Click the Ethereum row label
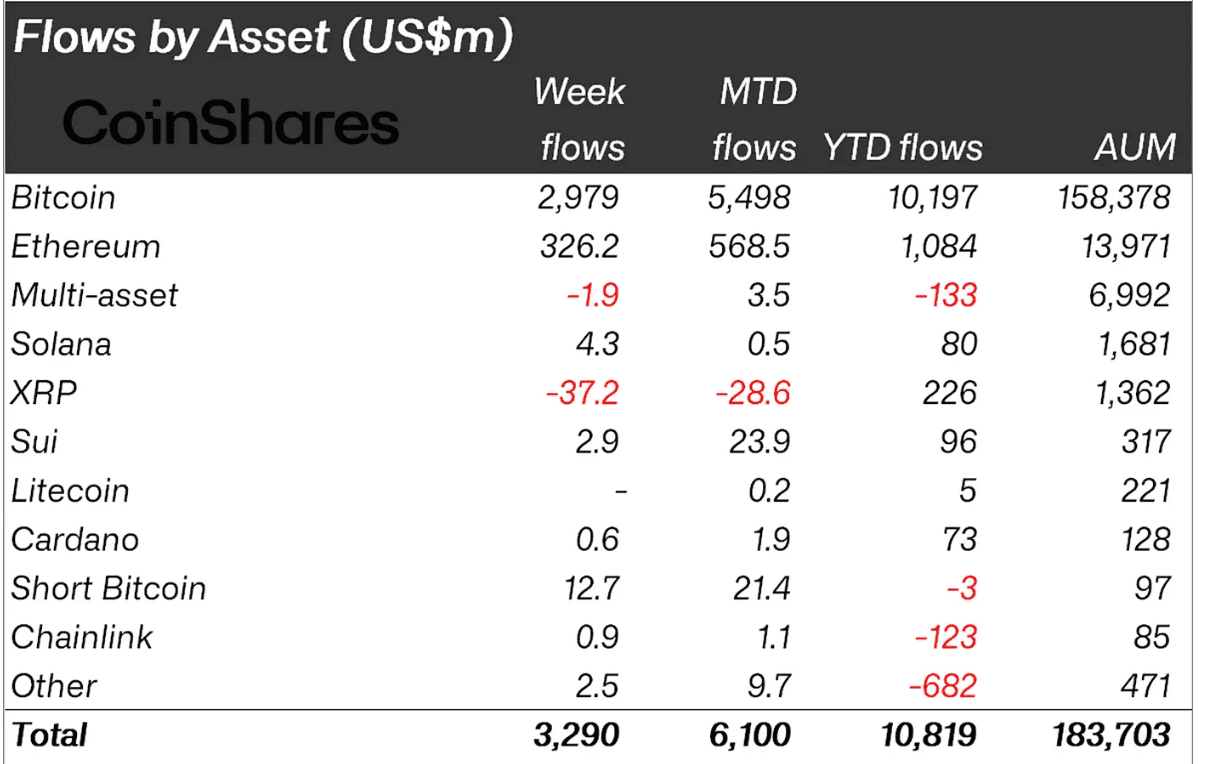 click(x=86, y=247)
